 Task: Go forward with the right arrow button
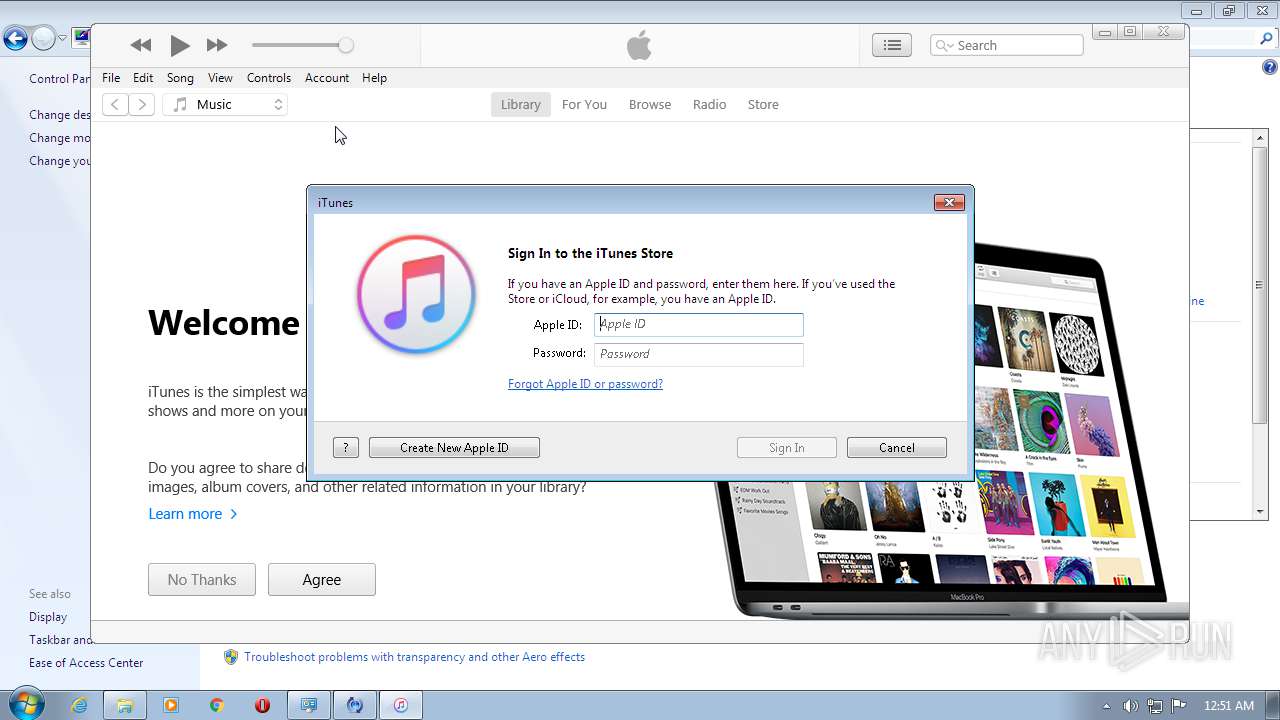pos(142,104)
